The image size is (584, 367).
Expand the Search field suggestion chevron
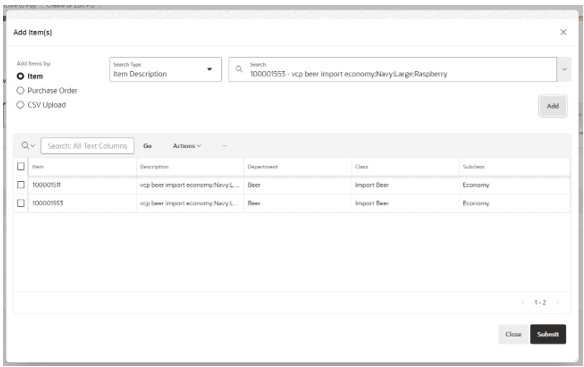coord(564,69)
